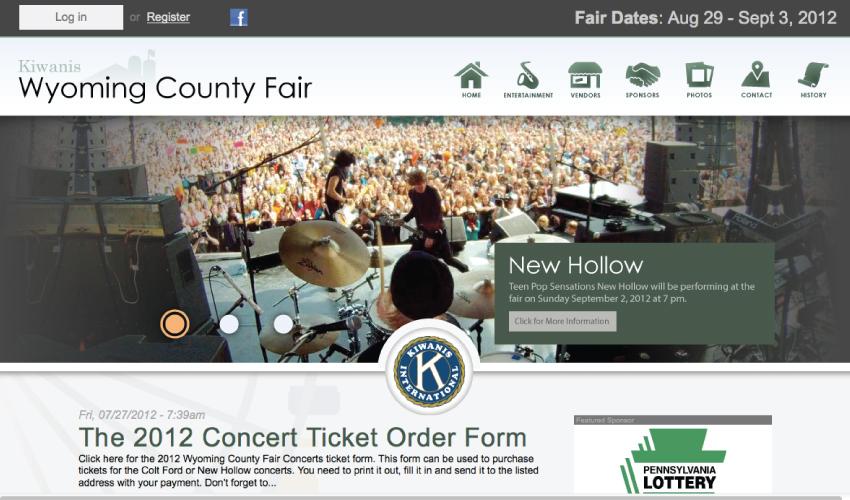850x500 pixels.
Task: Click the Kiwanis International round logo
Action: point(429,371)
